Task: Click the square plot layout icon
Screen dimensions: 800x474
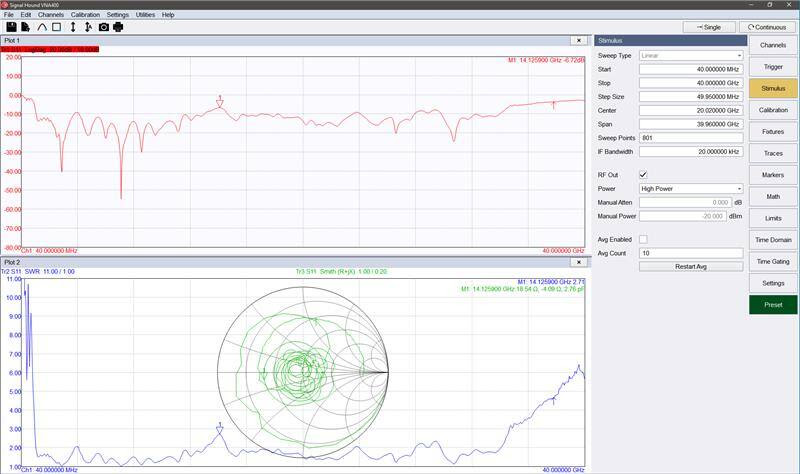Action: [x=57, y=27]
